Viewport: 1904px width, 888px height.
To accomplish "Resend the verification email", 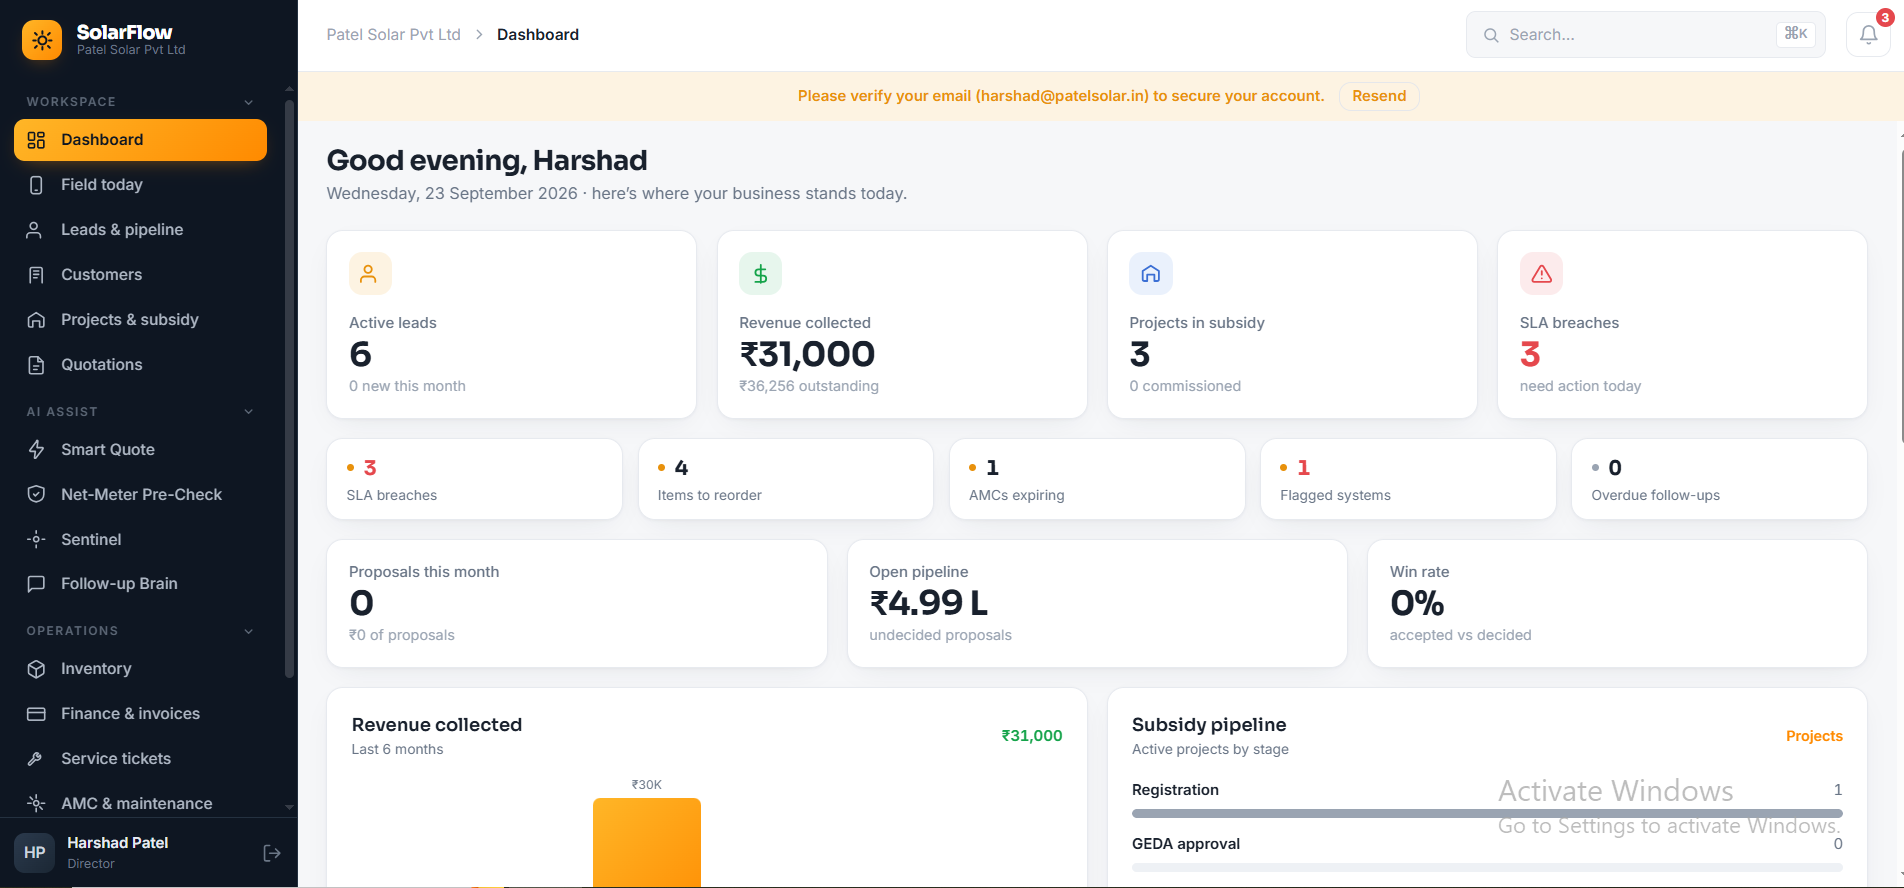I will click(1379, 96).
